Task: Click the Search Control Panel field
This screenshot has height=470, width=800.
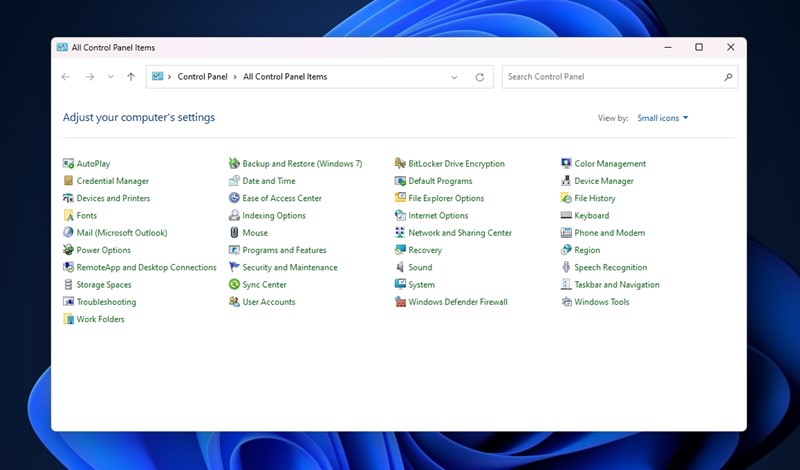Action: pyautogui.click(x=610, y=77)
